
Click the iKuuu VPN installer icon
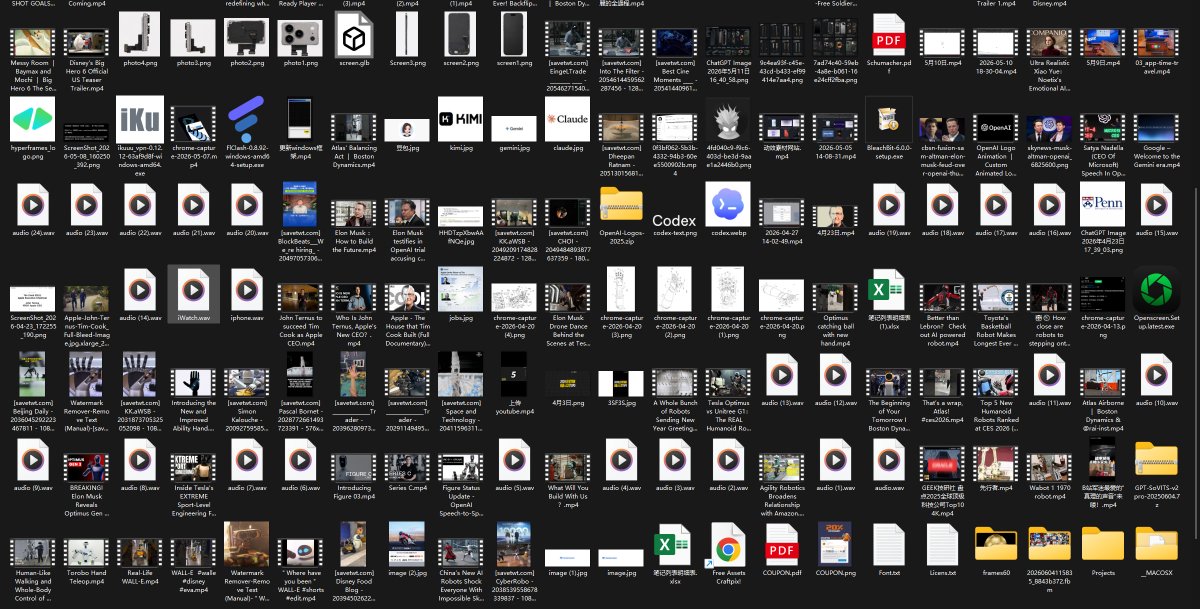coord(140,120)
